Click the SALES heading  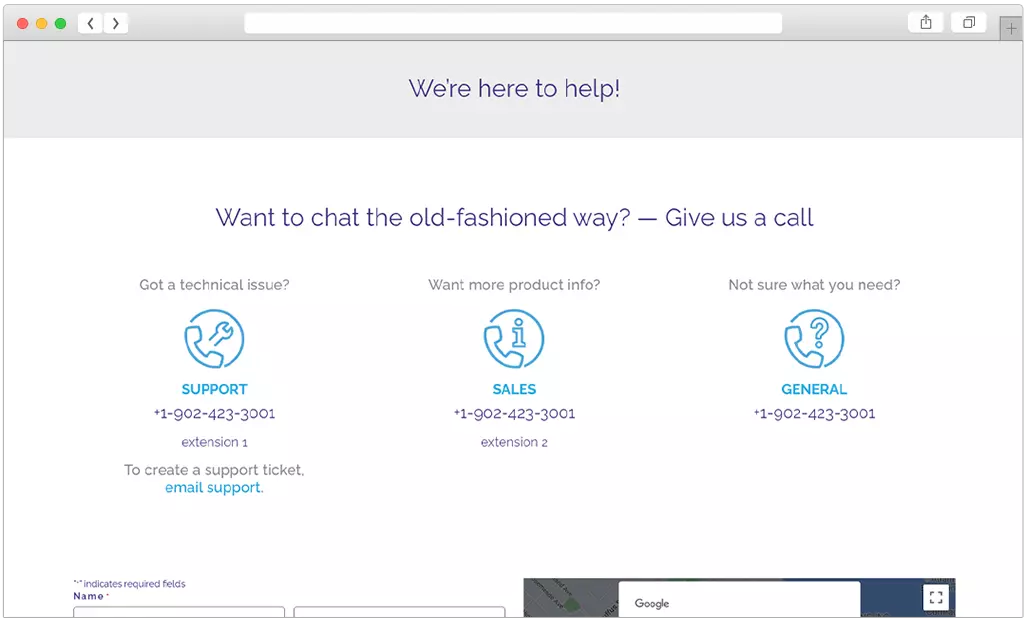[x=514, y=389]
